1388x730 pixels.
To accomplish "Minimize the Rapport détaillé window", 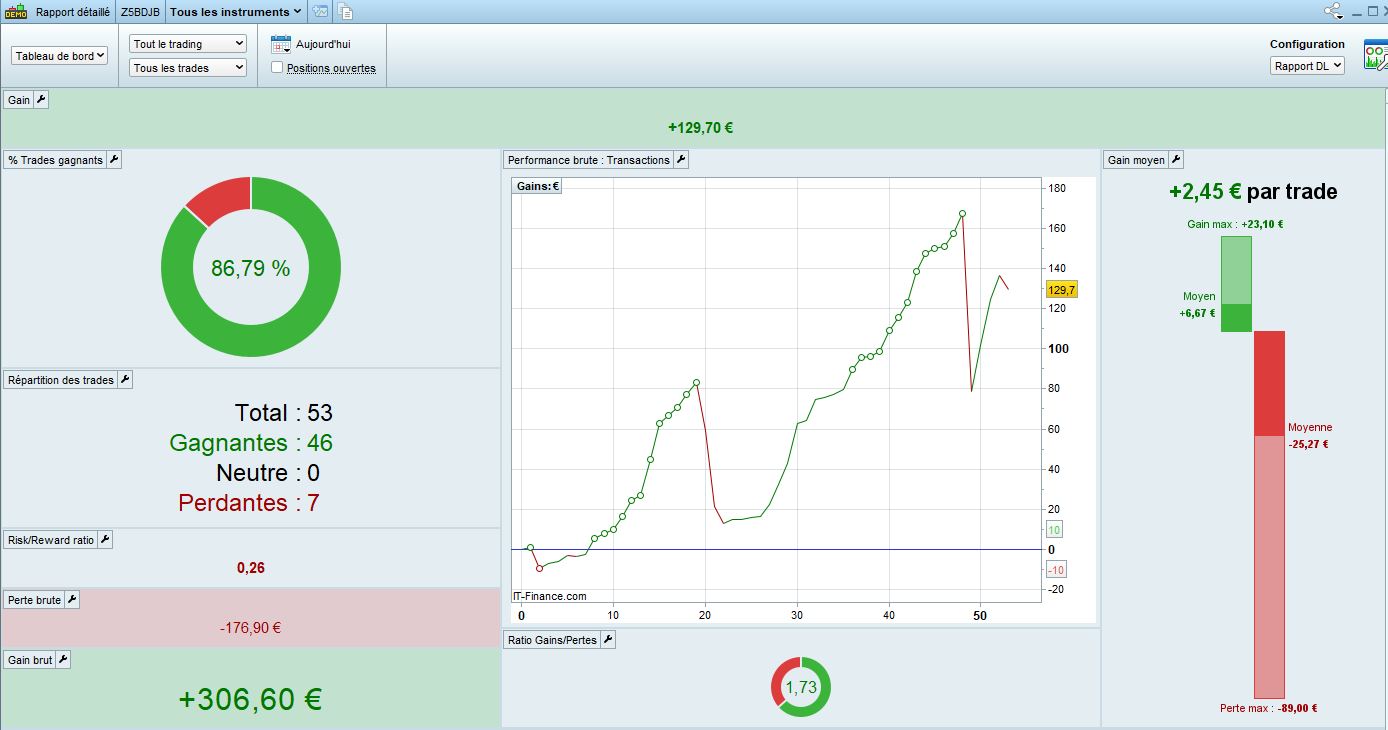I will tap(1355, 12).
